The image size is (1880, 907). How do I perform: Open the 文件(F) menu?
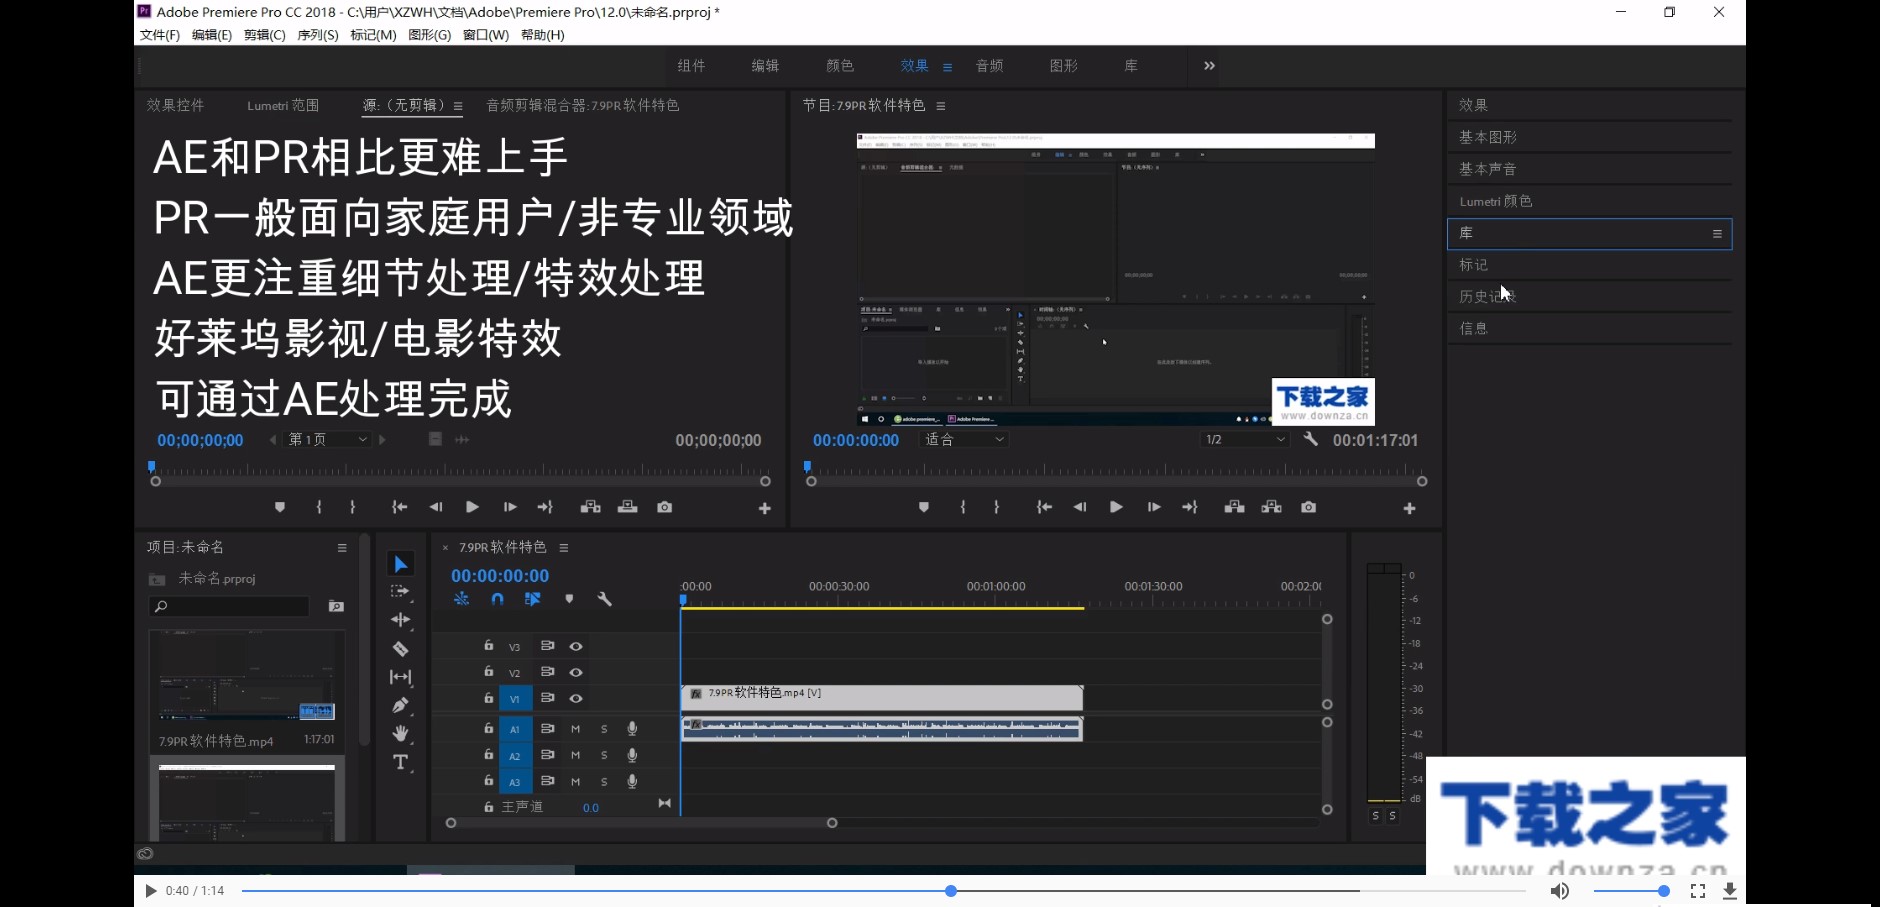[x=157, y=34]
